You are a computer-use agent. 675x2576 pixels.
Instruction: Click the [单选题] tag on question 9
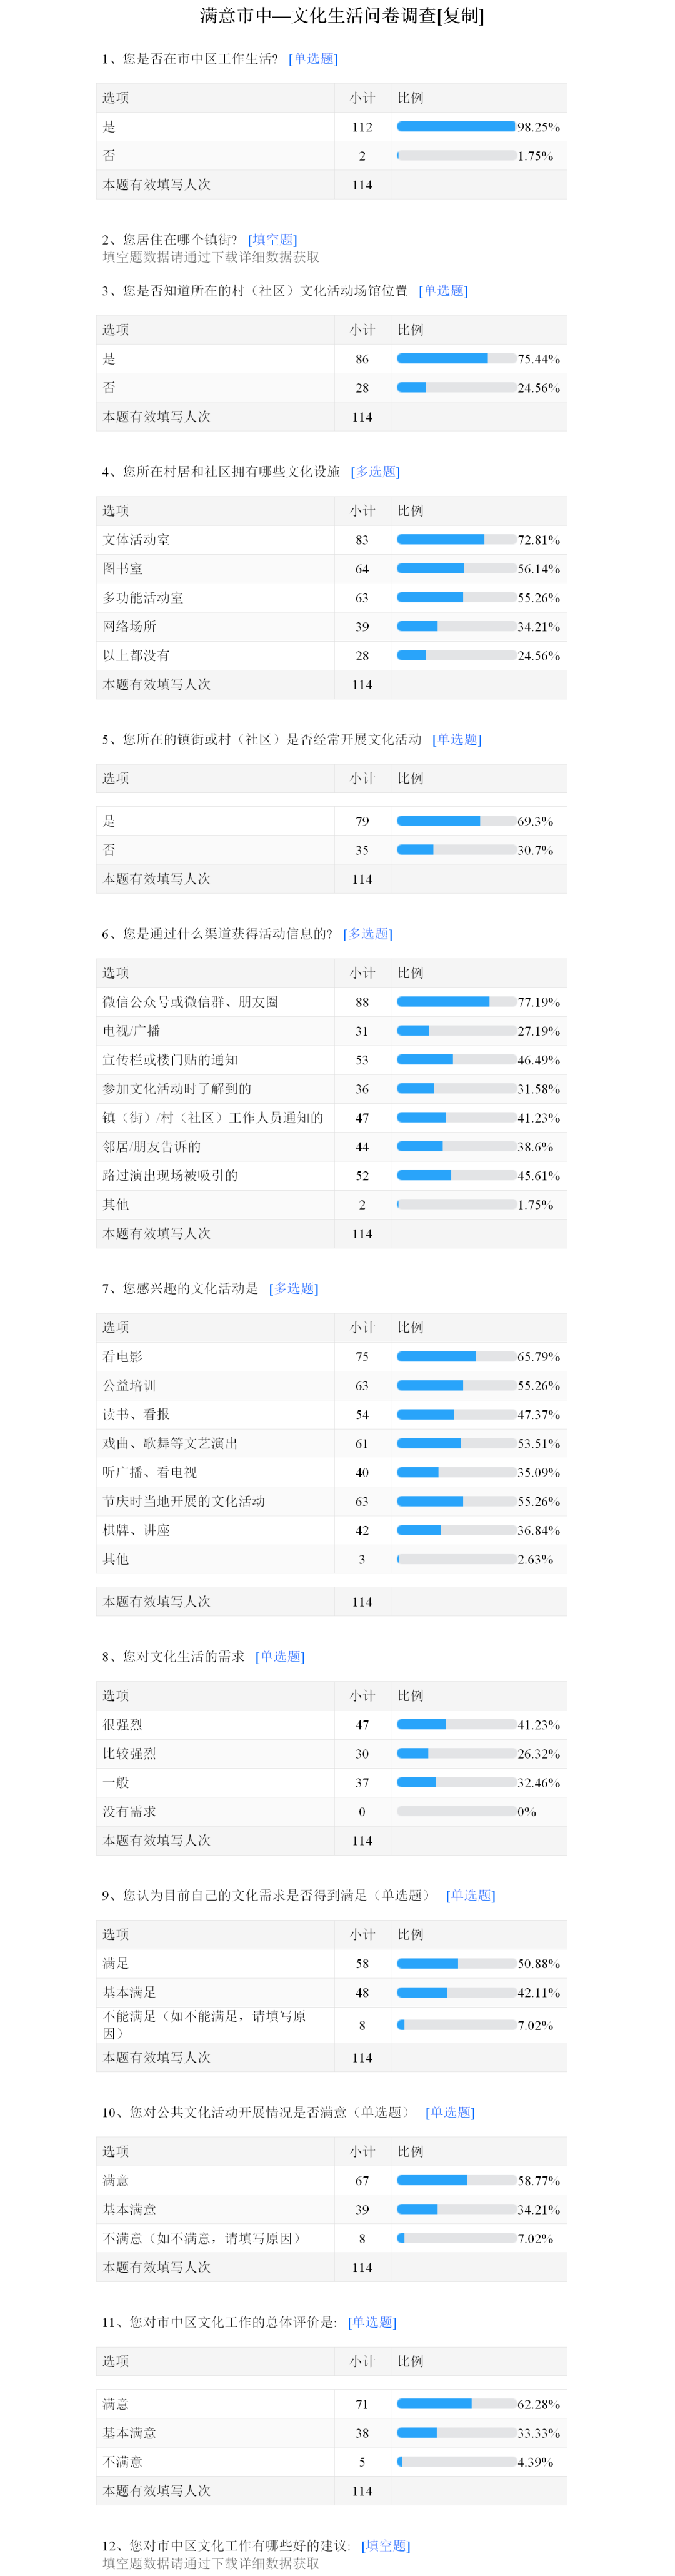(470, 1895)
